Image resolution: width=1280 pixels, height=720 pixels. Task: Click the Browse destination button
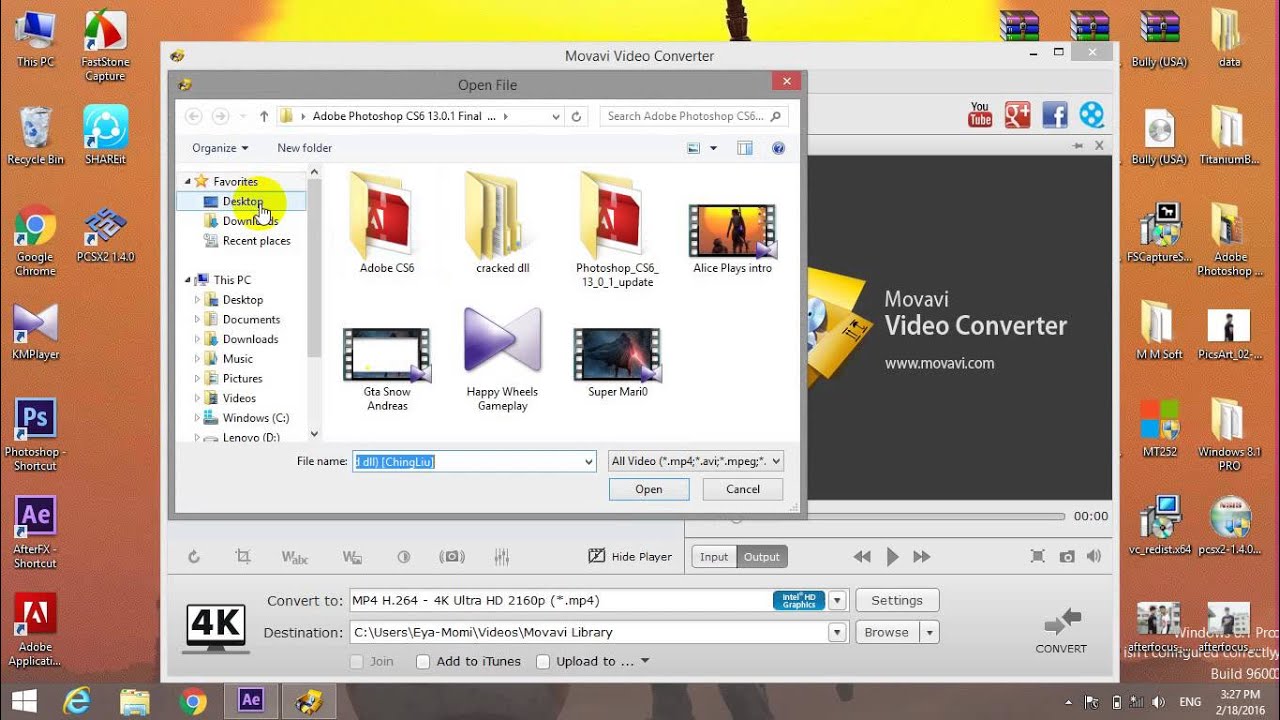click(887, 633)
